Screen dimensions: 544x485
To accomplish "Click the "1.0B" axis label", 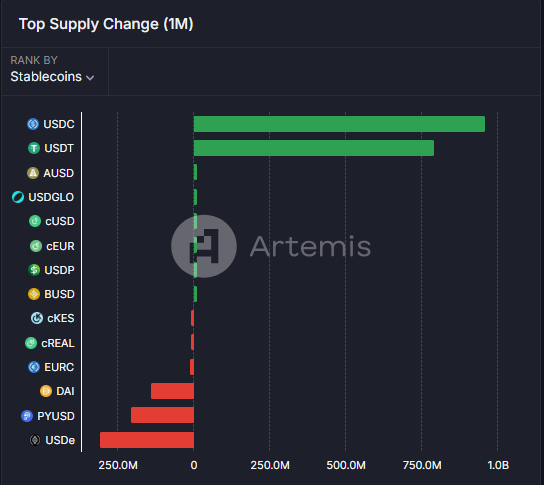I will 498,465.
